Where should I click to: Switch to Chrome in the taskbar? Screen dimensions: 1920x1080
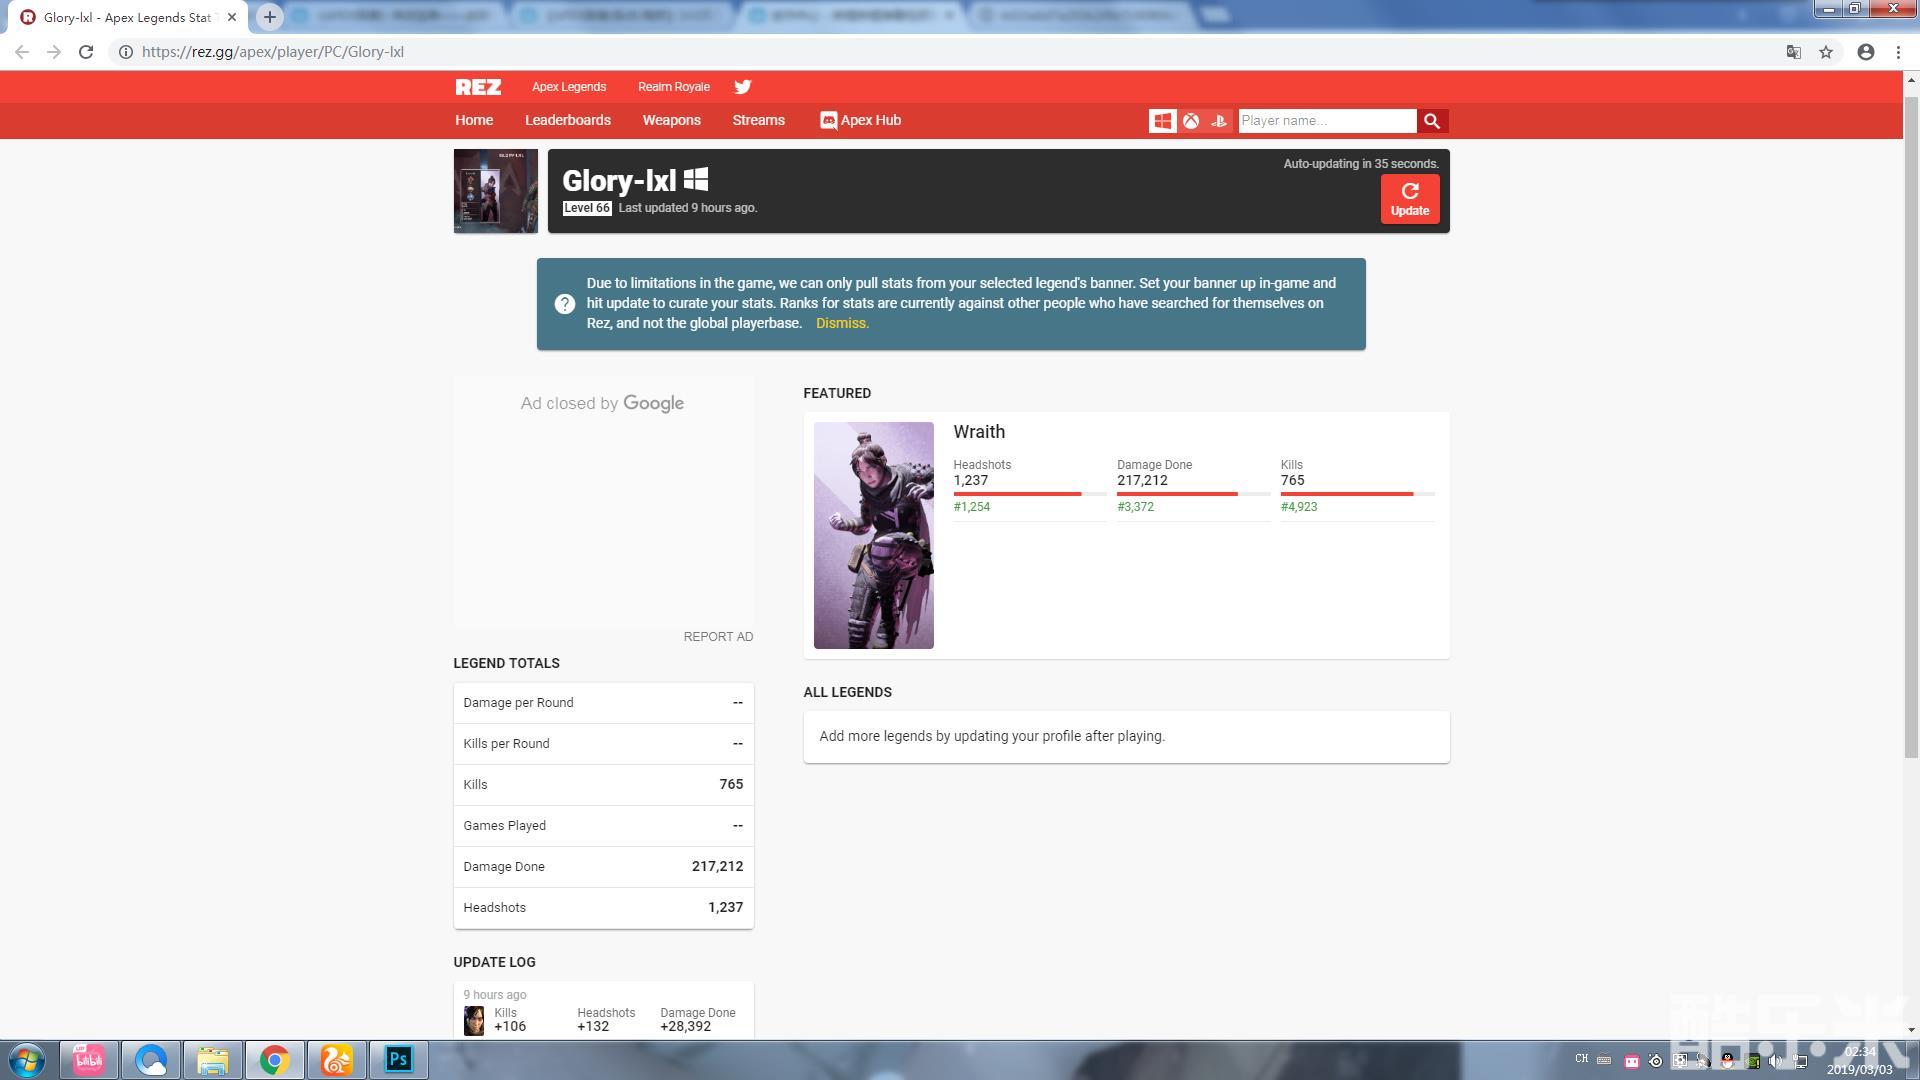click(275, 1060)
